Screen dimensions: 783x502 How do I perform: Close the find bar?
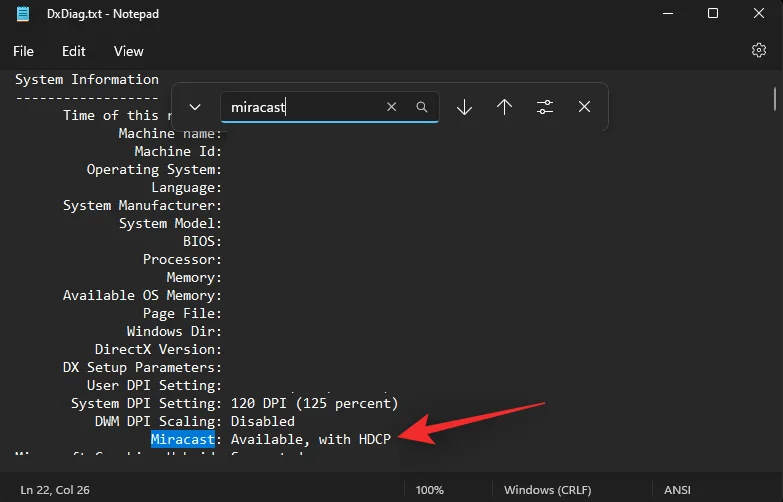(x=584, y=106)
